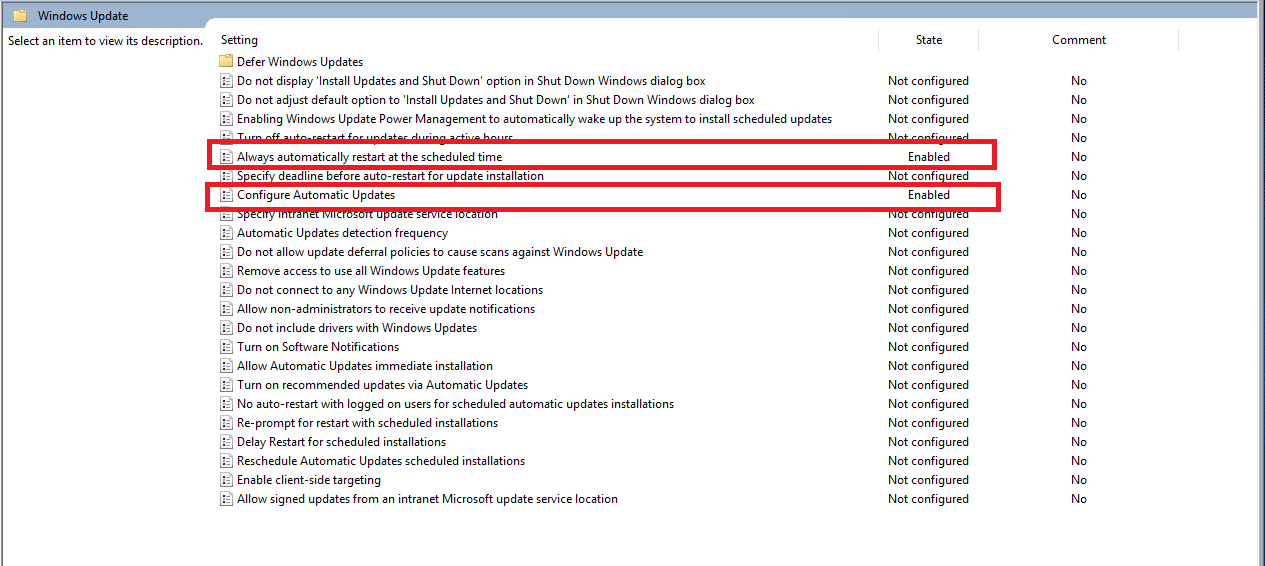Click policy icon beside Delay Restart for scheduled installations

point(226,442)
